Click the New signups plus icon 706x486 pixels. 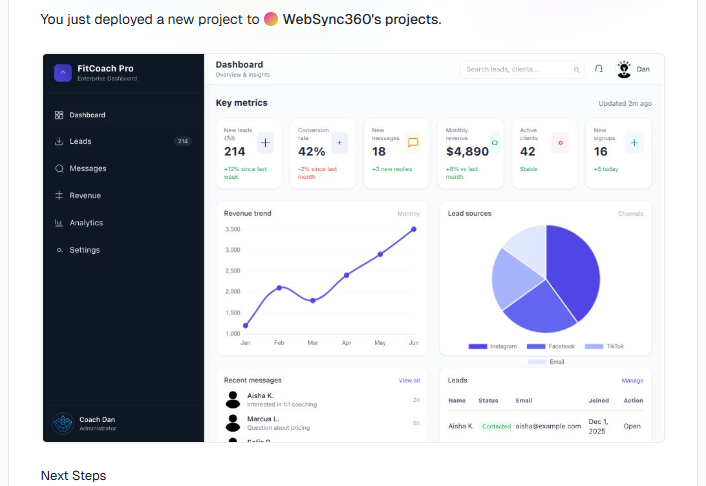pyautogui.click(x=634, y=143)
